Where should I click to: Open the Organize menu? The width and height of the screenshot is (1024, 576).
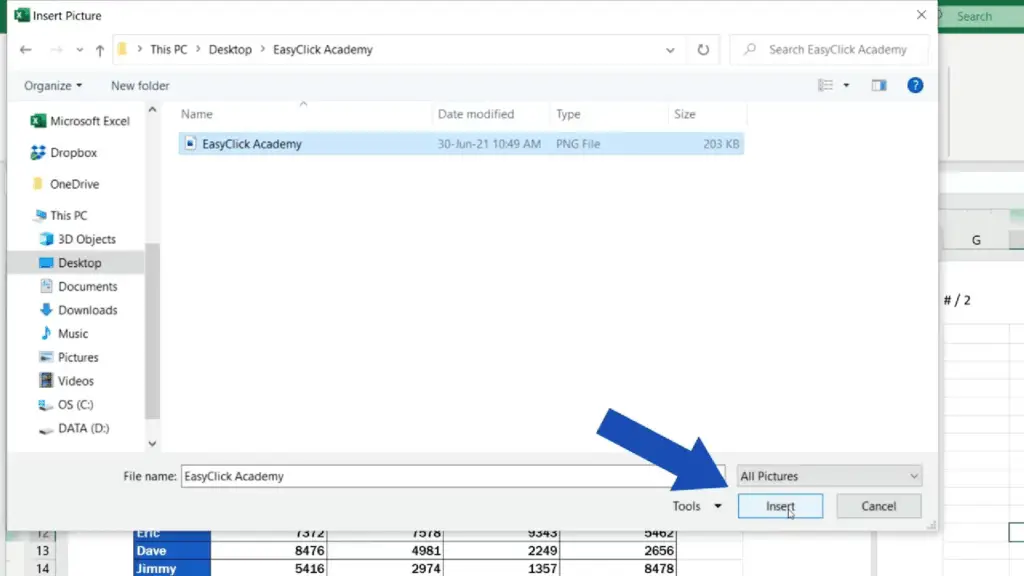tap(53, 86)
